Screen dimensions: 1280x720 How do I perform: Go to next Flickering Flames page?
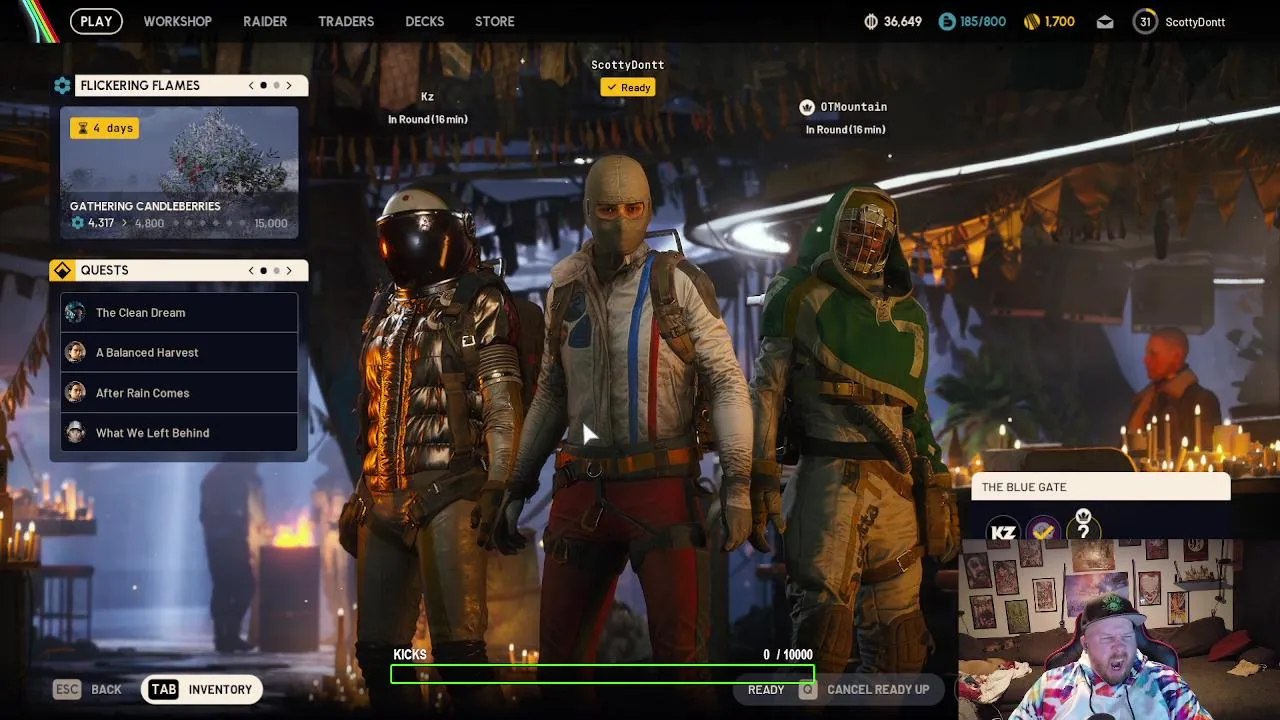[x=289, y=86]
